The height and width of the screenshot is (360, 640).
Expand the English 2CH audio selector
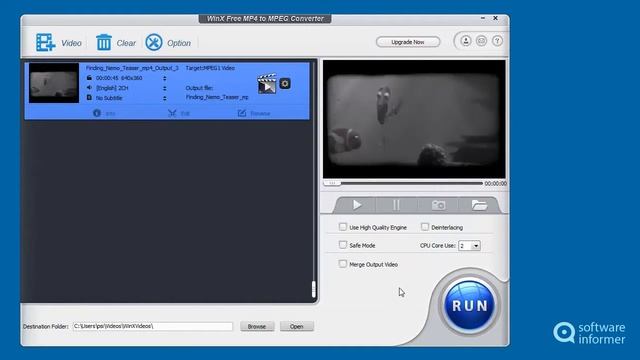tap(164, 88)
